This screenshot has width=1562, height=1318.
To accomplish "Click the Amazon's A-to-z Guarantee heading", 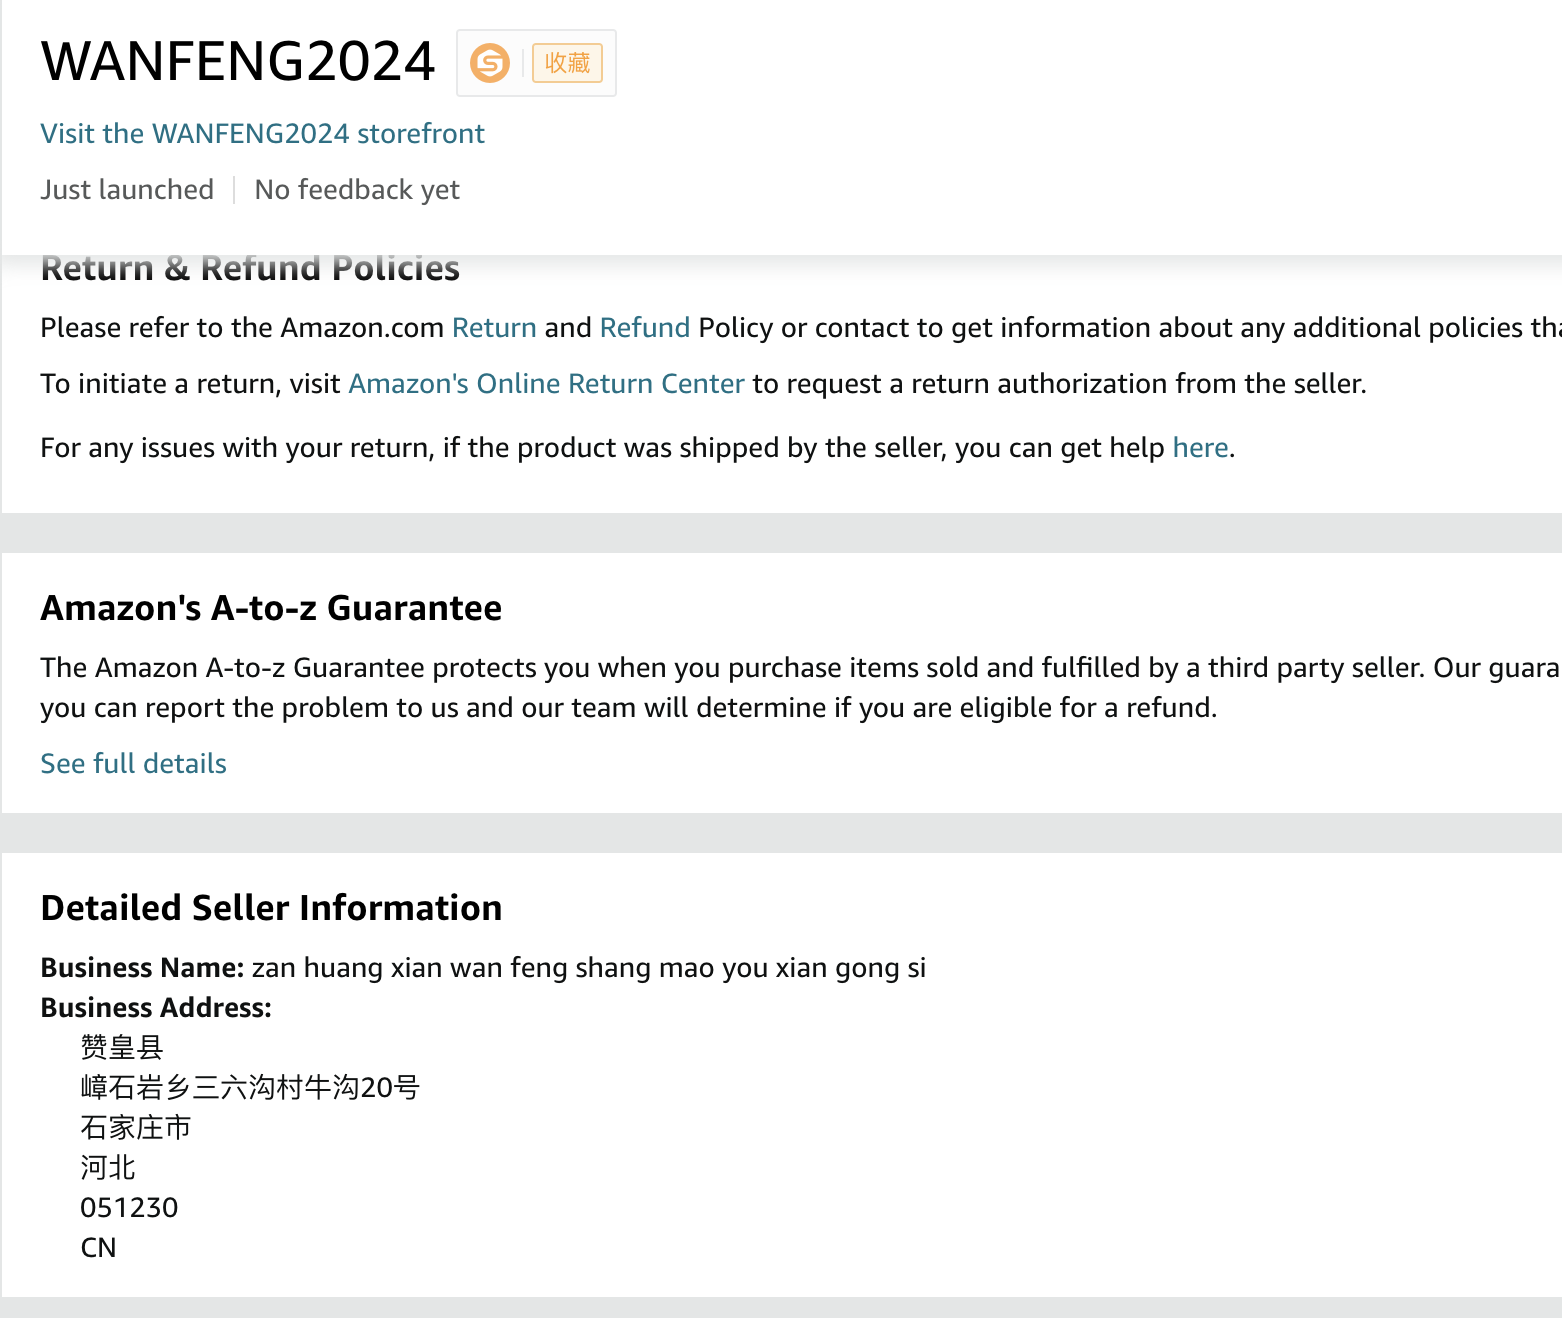I will click(x=271, y=608).
